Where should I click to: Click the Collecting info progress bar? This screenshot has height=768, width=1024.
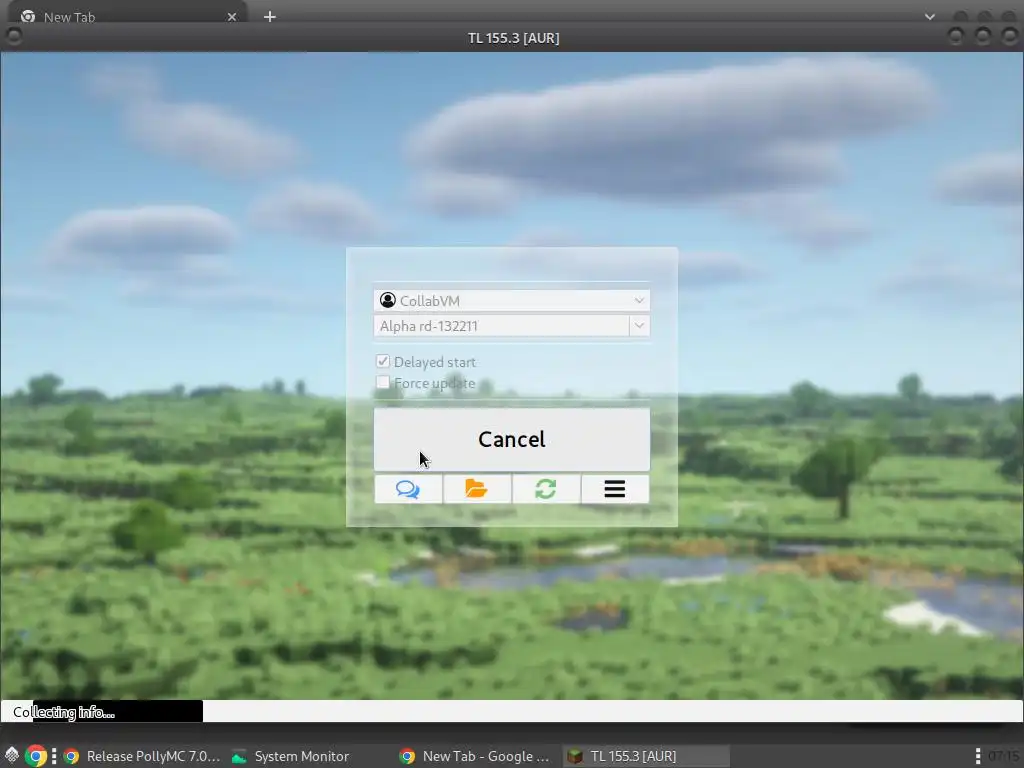click(511, 711)
